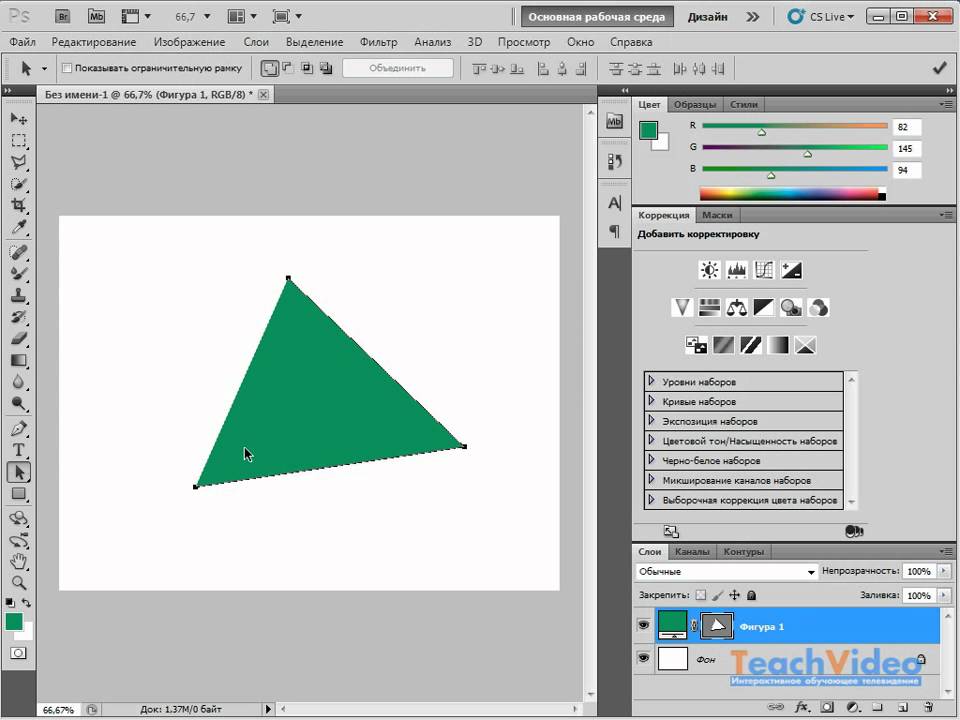
Task: Toggle lock all
Action: click(751, 594)
